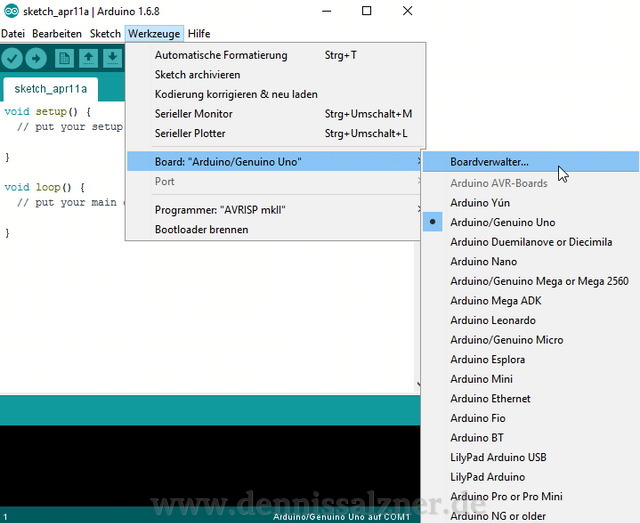The width and height of the screenshot is (640, 523).
Task: Select Arduino/Genuino Micro board
Action: pyautogui.click(x=531, y=340)
